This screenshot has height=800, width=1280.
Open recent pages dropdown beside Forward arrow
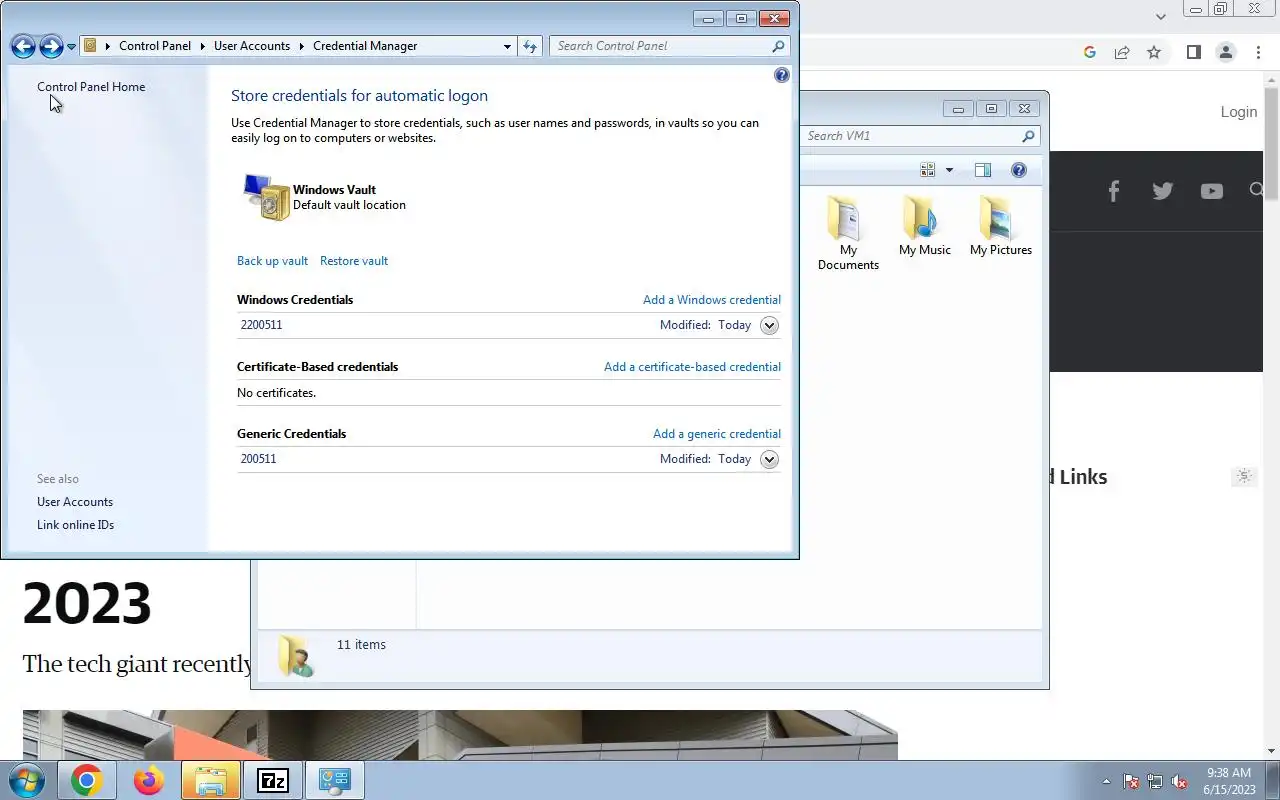click(x=71, y=47)
